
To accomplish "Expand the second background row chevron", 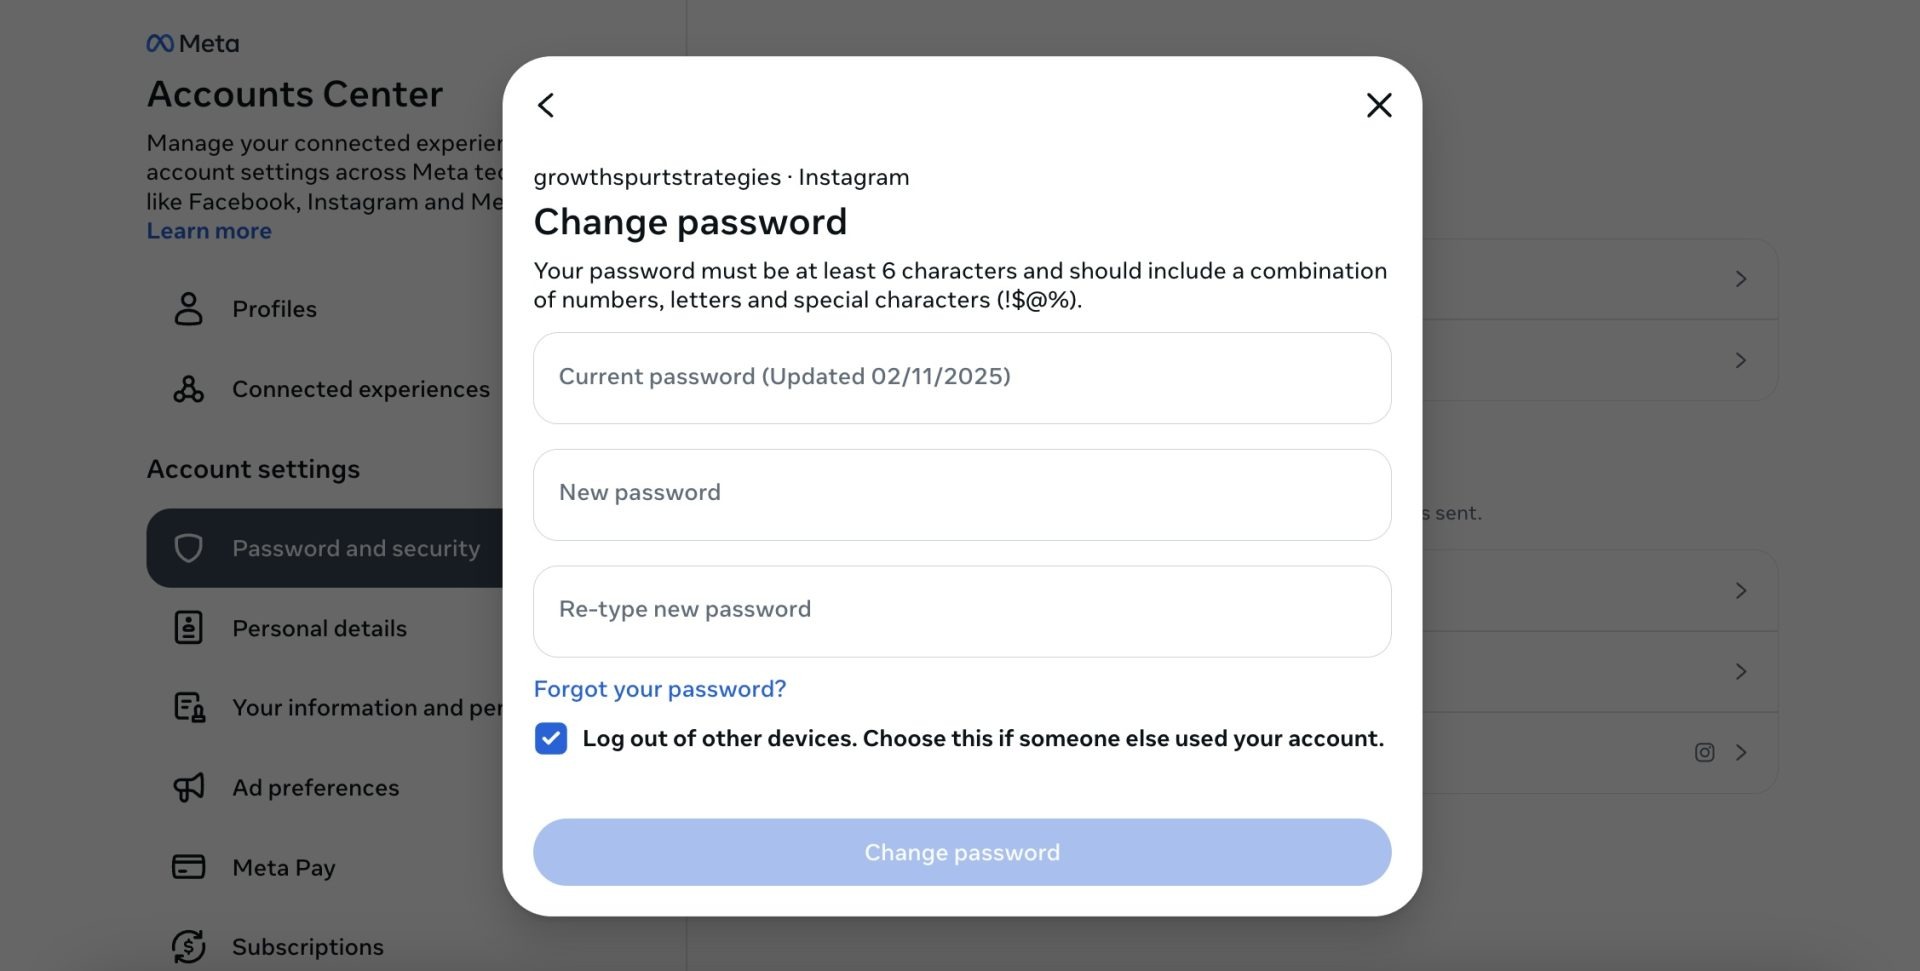I will 1741,360.
